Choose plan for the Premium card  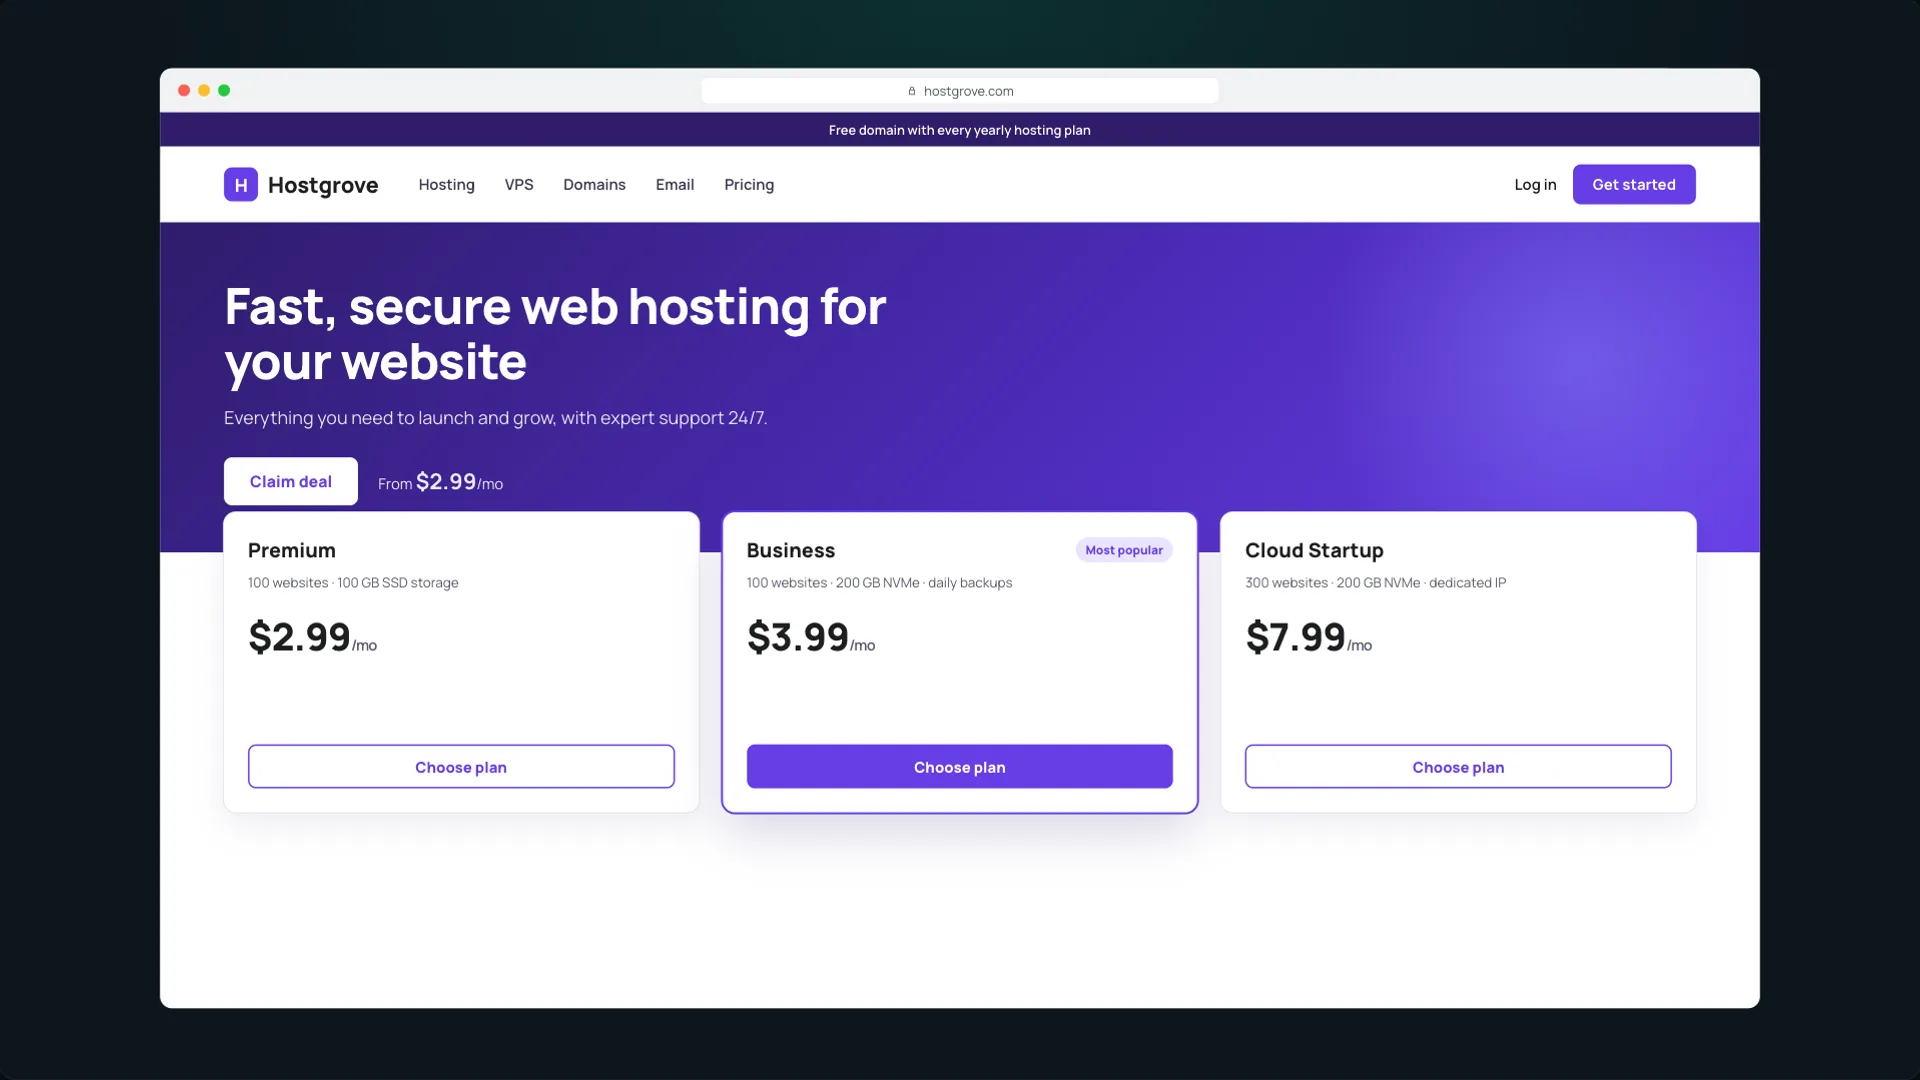click(461, 767)
